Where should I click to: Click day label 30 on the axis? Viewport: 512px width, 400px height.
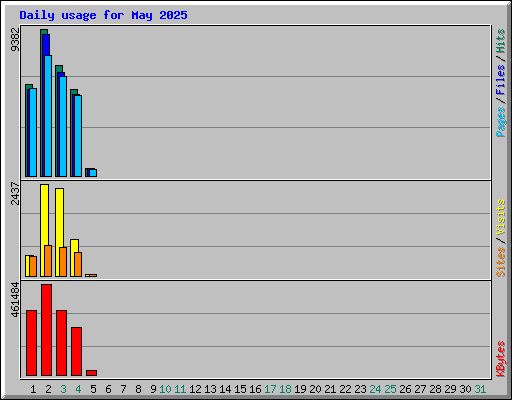click(x=465, y=389)
